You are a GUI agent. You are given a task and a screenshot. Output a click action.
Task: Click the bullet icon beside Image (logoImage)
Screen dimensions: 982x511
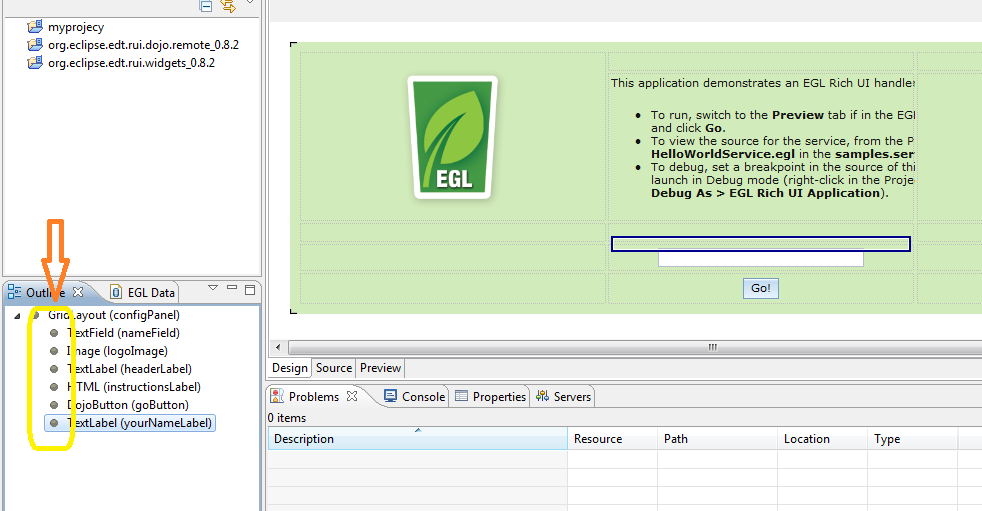[x=54, y=351]
